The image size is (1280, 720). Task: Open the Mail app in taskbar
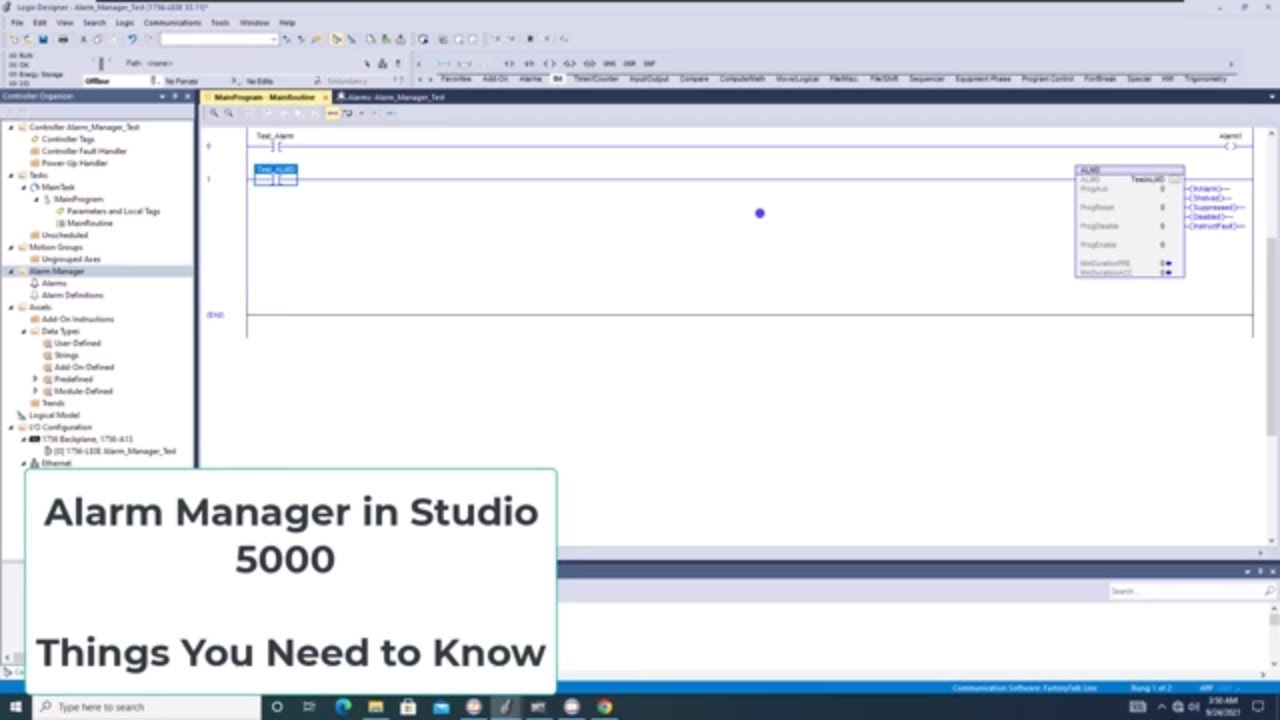[441, 707]
